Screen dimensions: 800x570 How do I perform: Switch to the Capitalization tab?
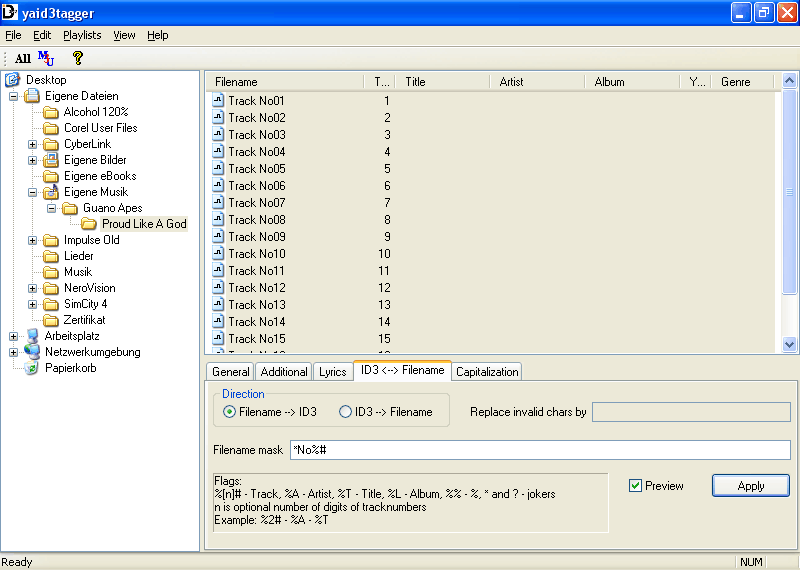pos(487,372)
